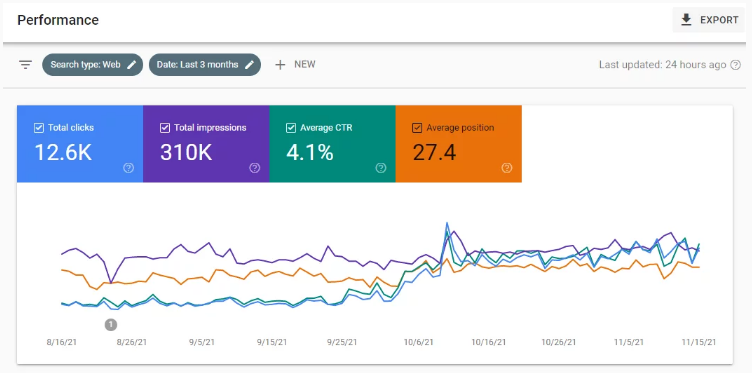Click the Performance heading
The image size is (752, 373).
tap(58, 20)
